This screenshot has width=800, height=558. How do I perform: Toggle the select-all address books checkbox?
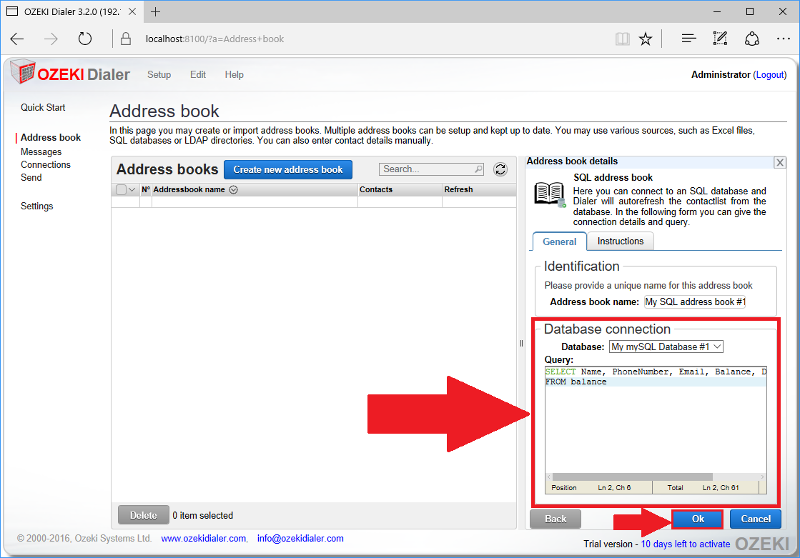[122, 189]
